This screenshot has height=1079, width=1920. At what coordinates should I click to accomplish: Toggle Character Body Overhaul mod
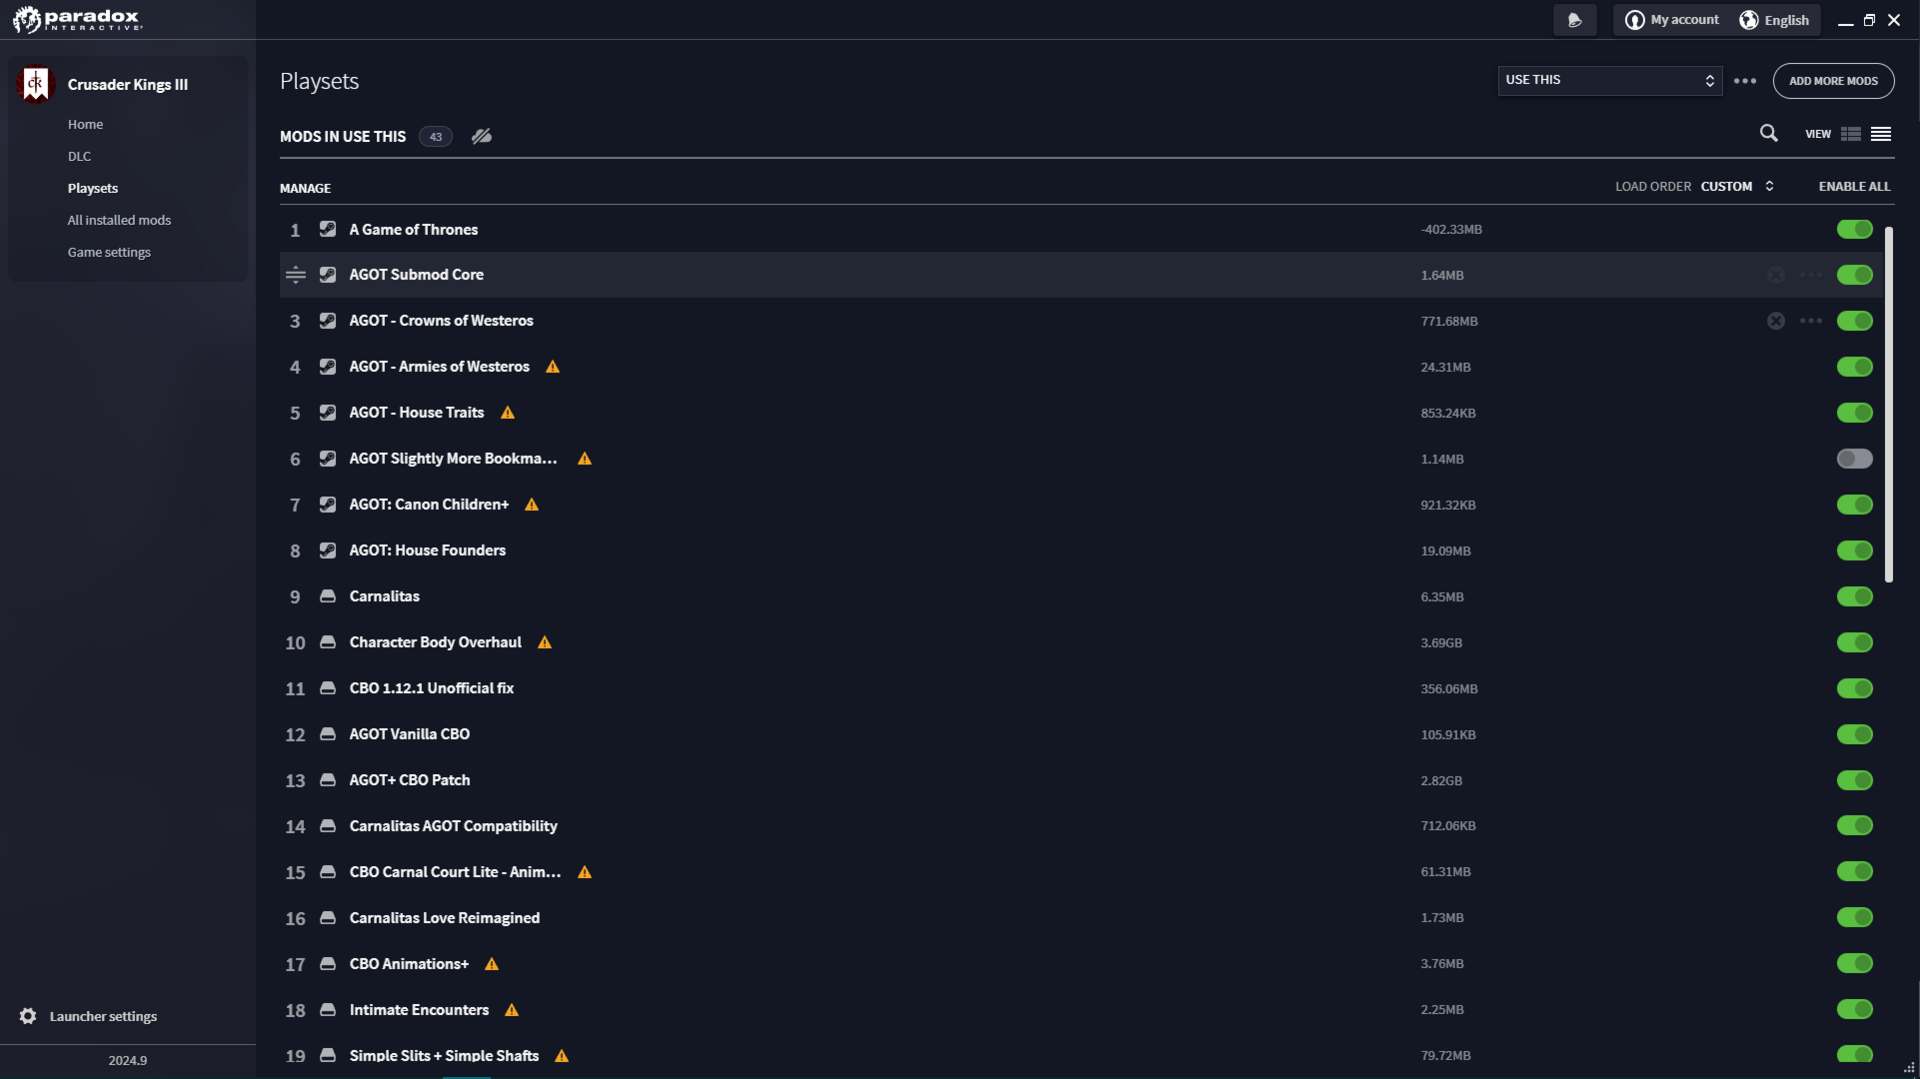(1854, 642)
